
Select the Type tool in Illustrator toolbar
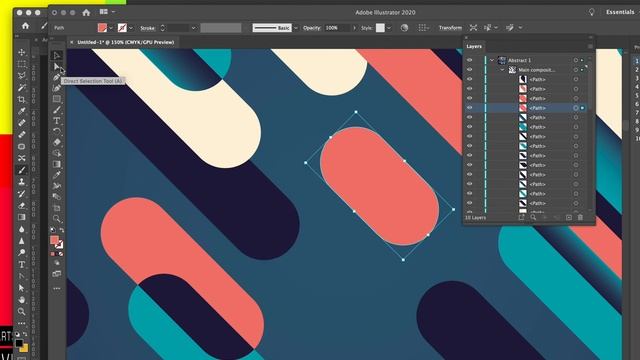pyautogui.click(x=57, y=120)
